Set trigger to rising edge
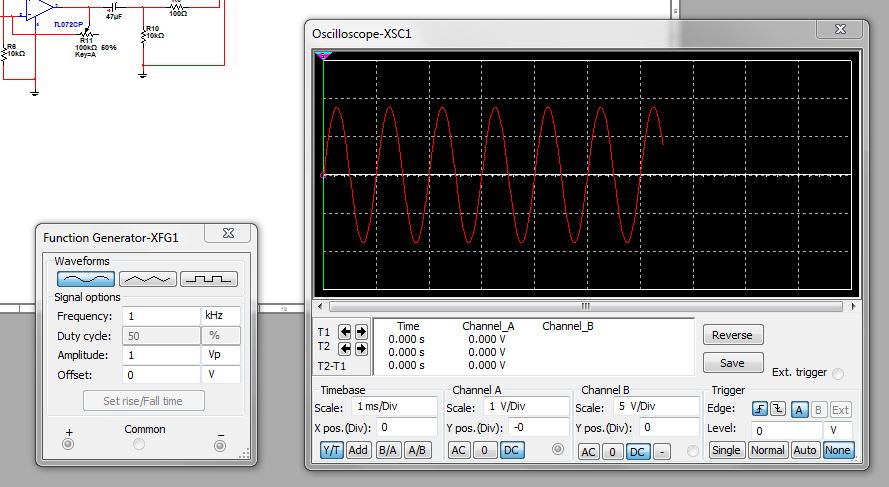 pyautogui.click(x=760, y=409)
